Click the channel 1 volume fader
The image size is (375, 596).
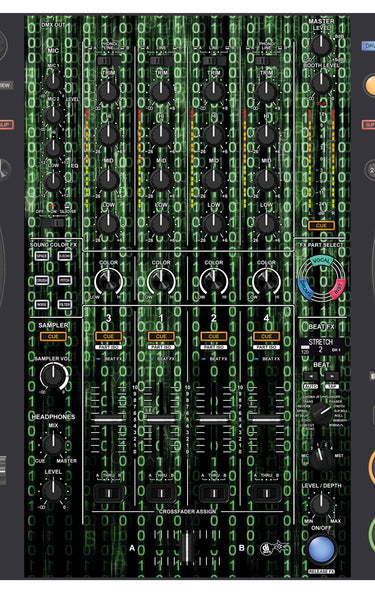point(161,419)
